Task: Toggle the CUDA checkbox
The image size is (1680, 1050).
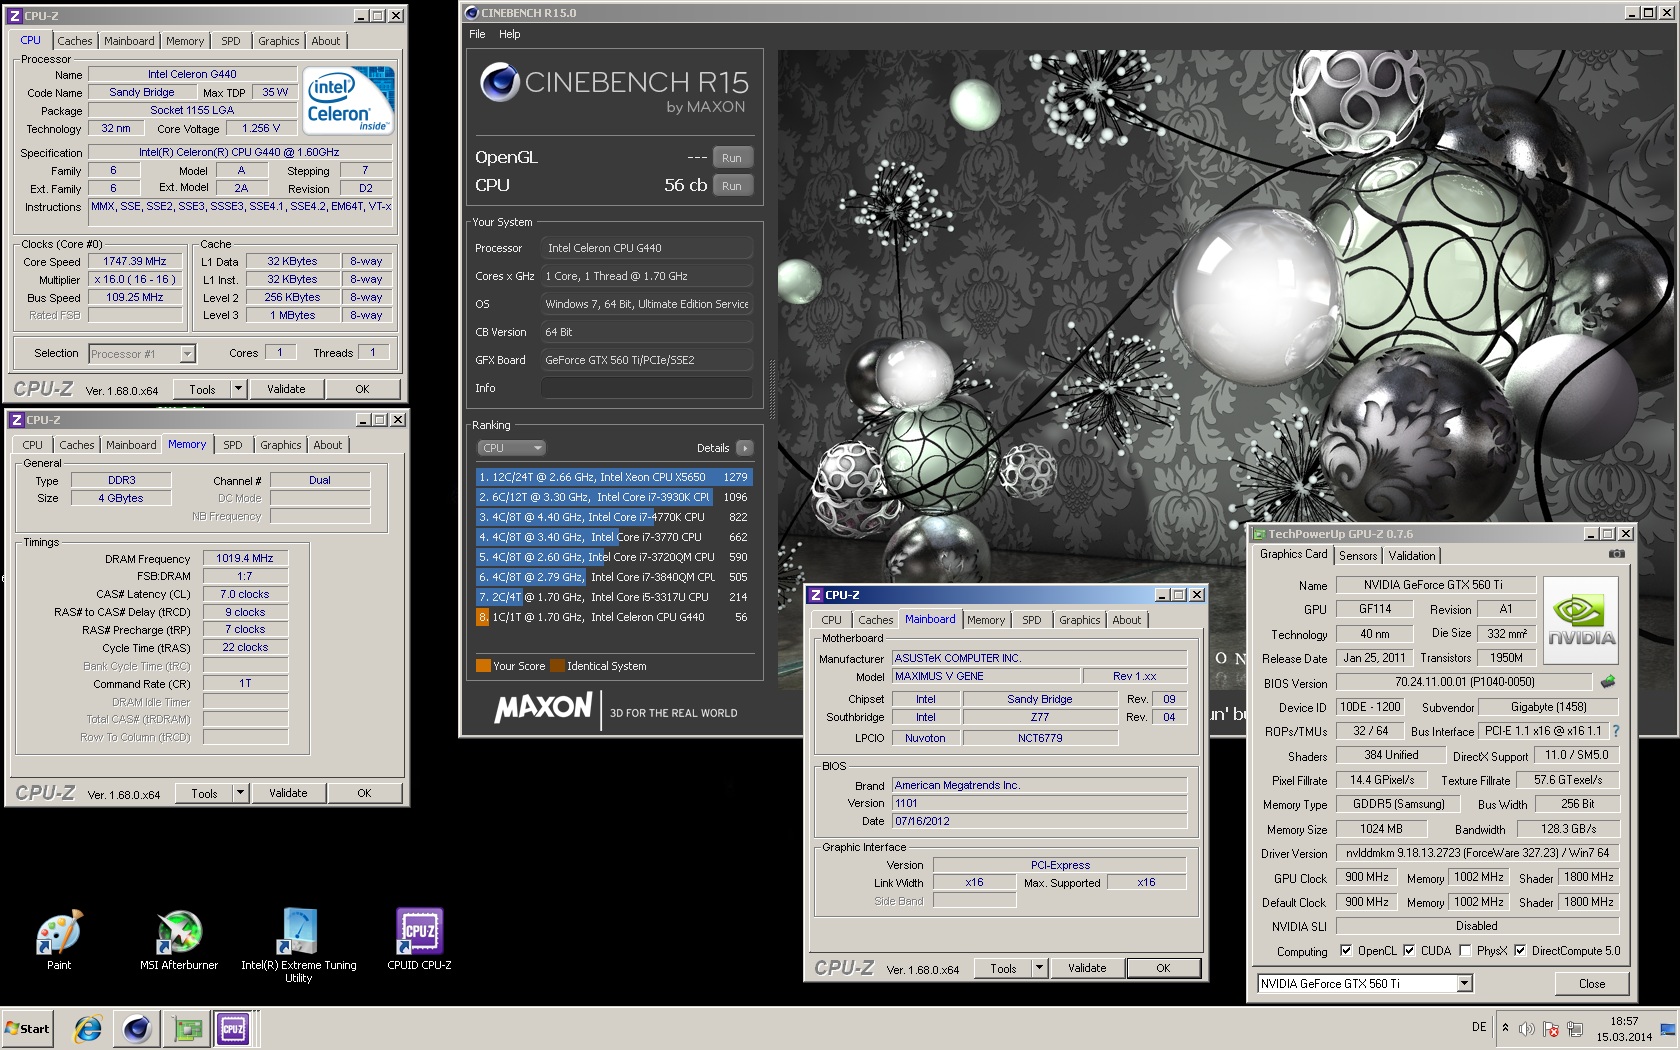Action: tap(1409, 951)
